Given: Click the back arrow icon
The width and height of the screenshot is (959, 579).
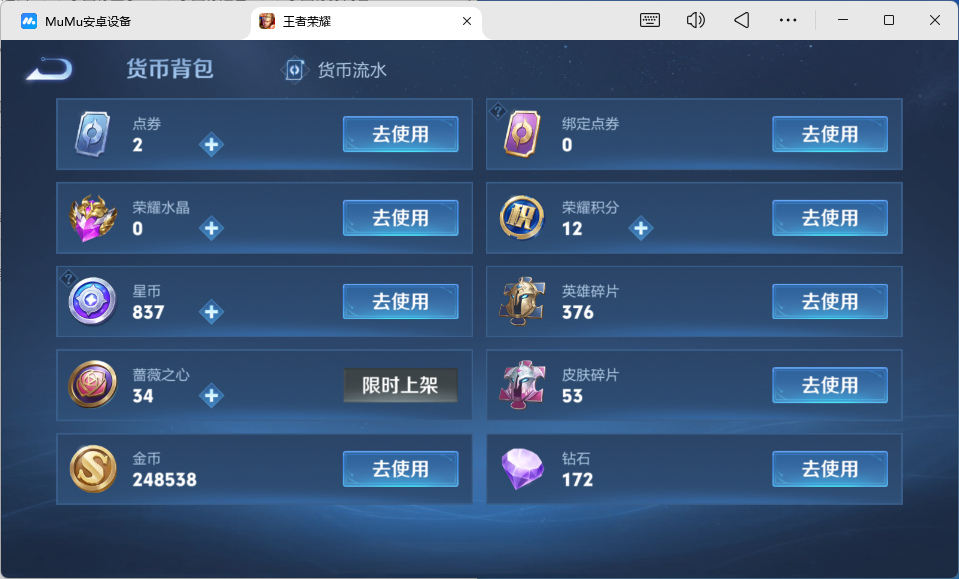Looking at the screenshot, I should (50, 68).
